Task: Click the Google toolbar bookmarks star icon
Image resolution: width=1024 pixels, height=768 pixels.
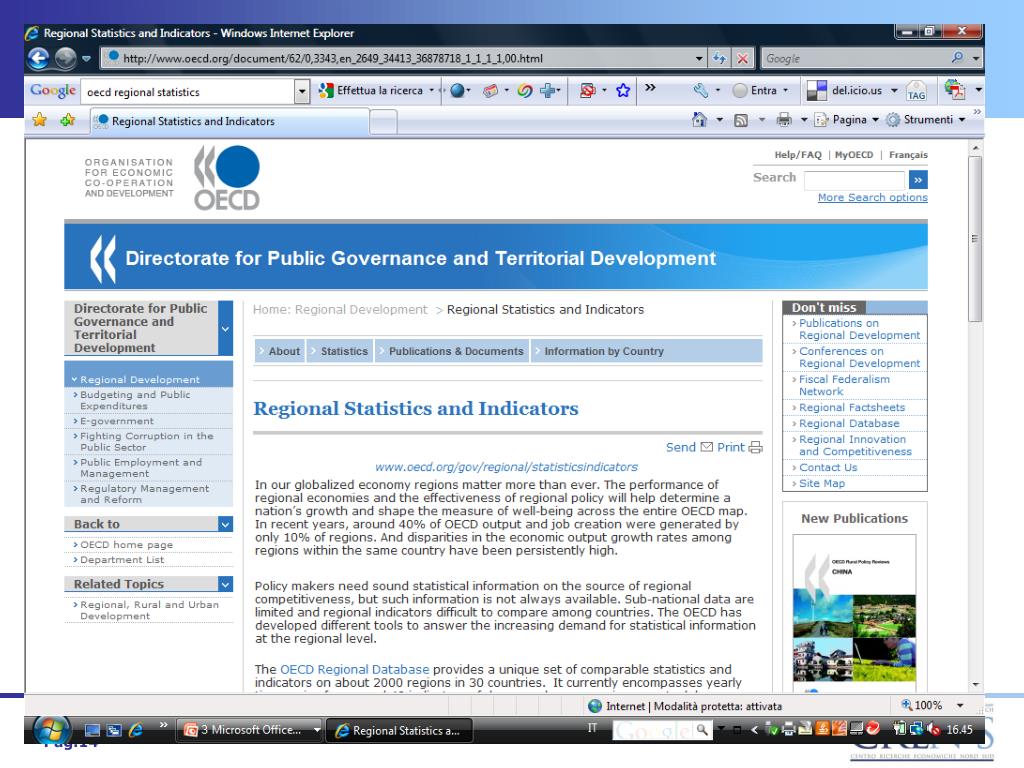Action: click(x=623, y=91)
